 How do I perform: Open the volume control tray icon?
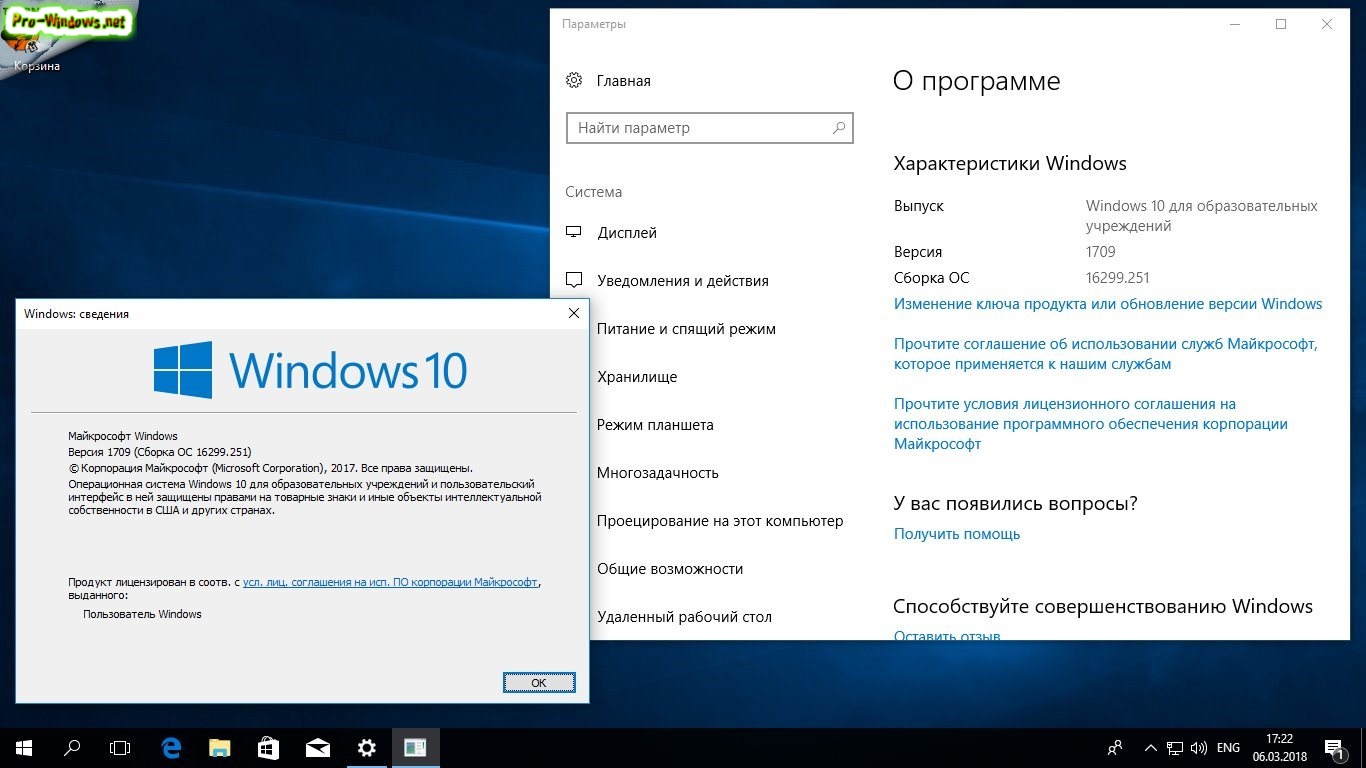pyautogui.click(x=1199, y=747)
